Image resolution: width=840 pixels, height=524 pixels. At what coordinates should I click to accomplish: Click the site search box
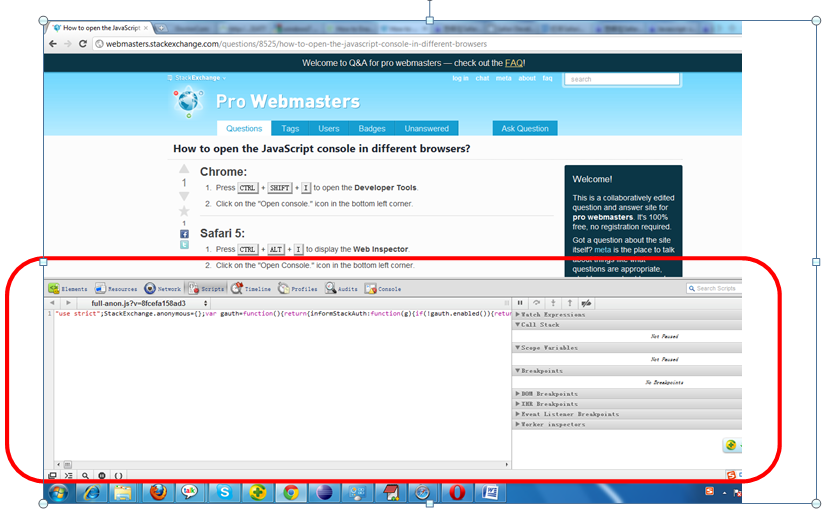click(x=622, y=79)
